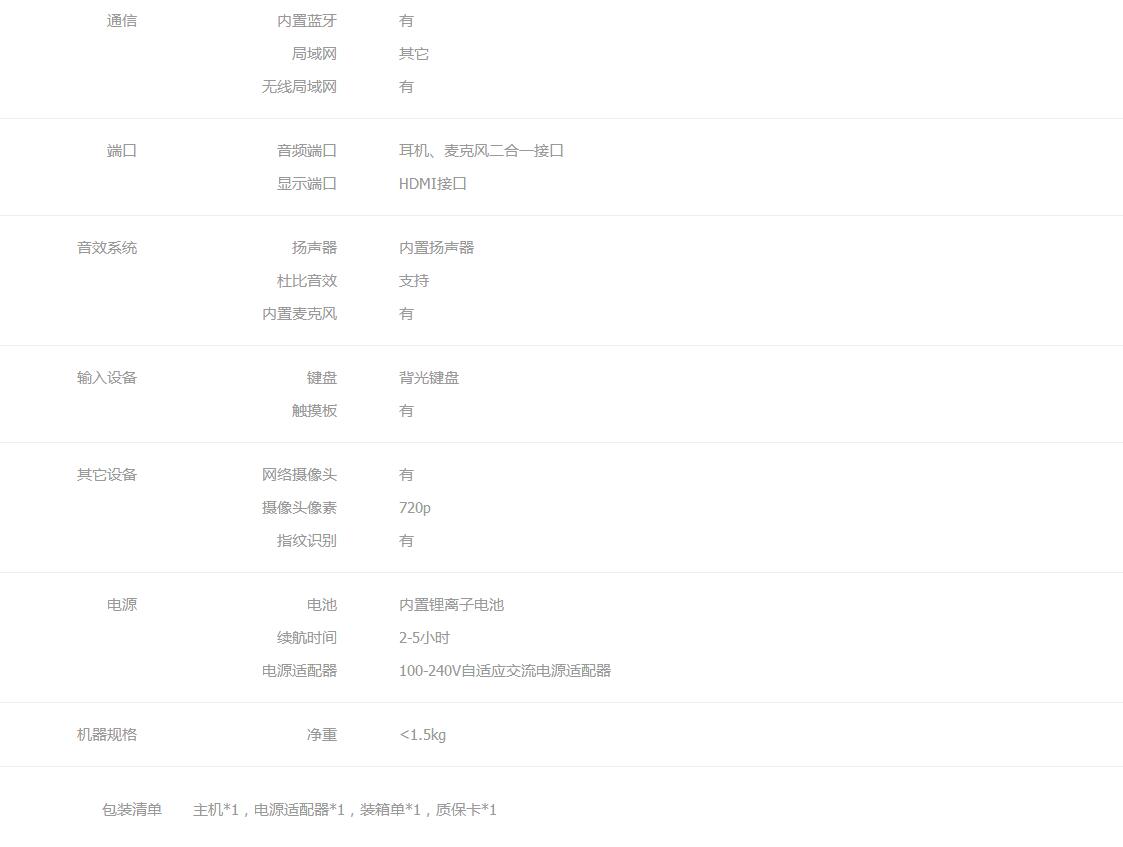点击"背光键盘"规格值
The height and width of the screenshot is (847, 1123).
pyautogui.click(x=428, y=377)
